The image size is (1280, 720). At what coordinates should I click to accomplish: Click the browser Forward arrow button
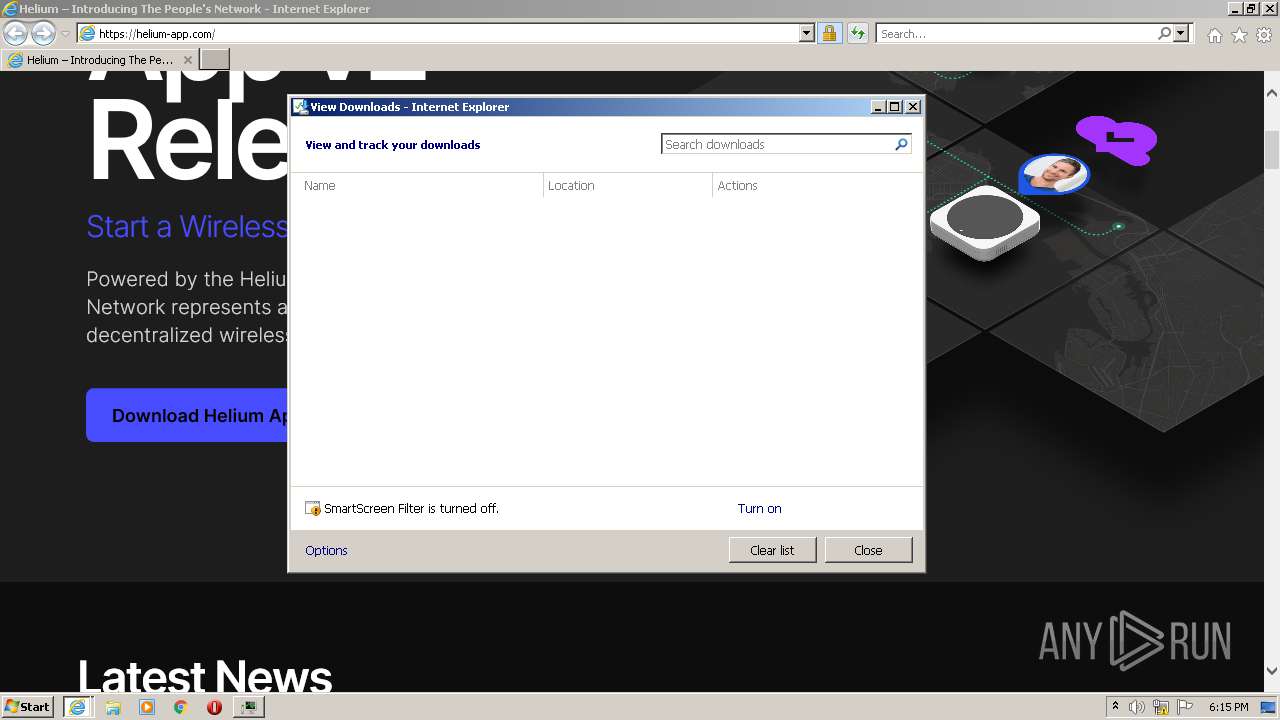coord(43,33)
